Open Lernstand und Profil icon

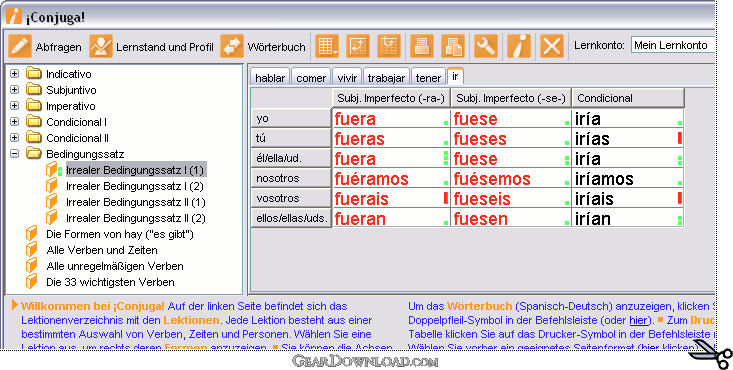[101, 46]
